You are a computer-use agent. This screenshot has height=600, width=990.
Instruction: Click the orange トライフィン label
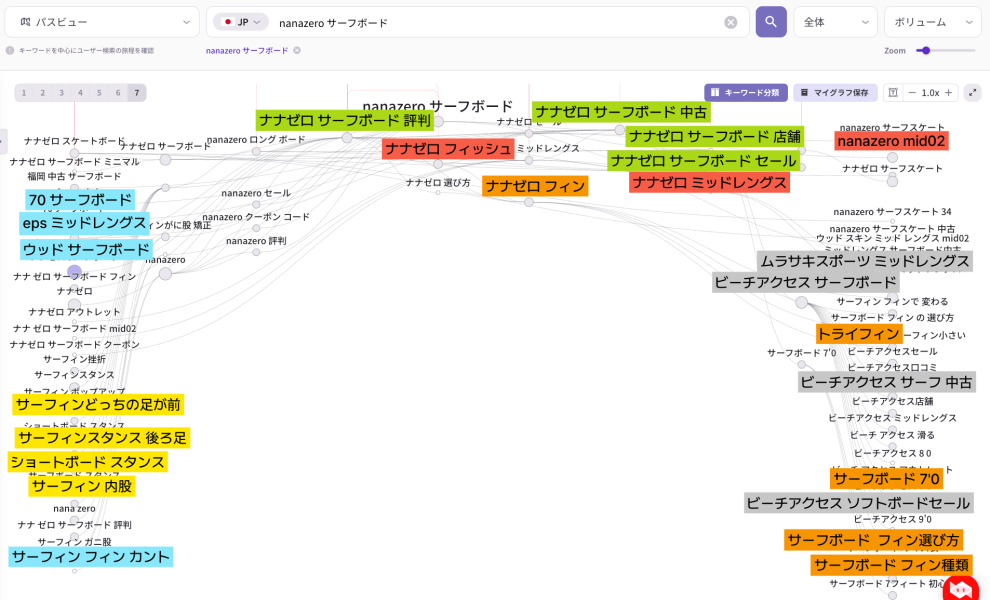(859, 333)
